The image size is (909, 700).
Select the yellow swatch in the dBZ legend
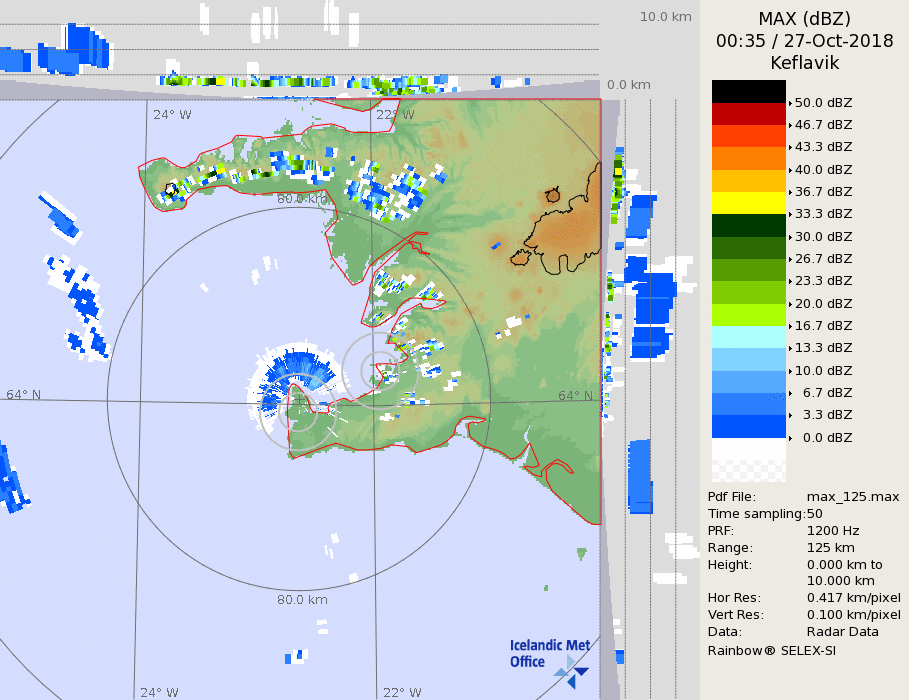pos(748,203)
